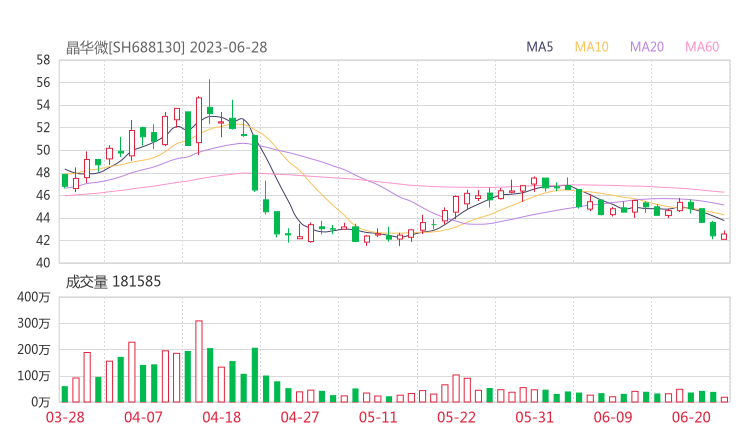740x440 pixels.
Task: Select the 05-31 date label
Action: coord(534,417)
